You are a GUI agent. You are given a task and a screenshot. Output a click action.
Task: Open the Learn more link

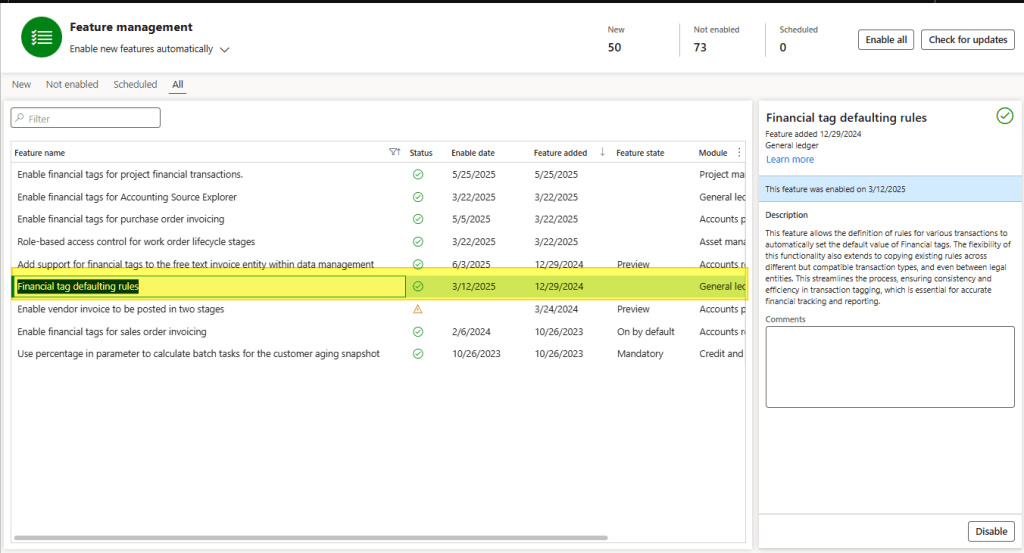[x=790, y=160]
